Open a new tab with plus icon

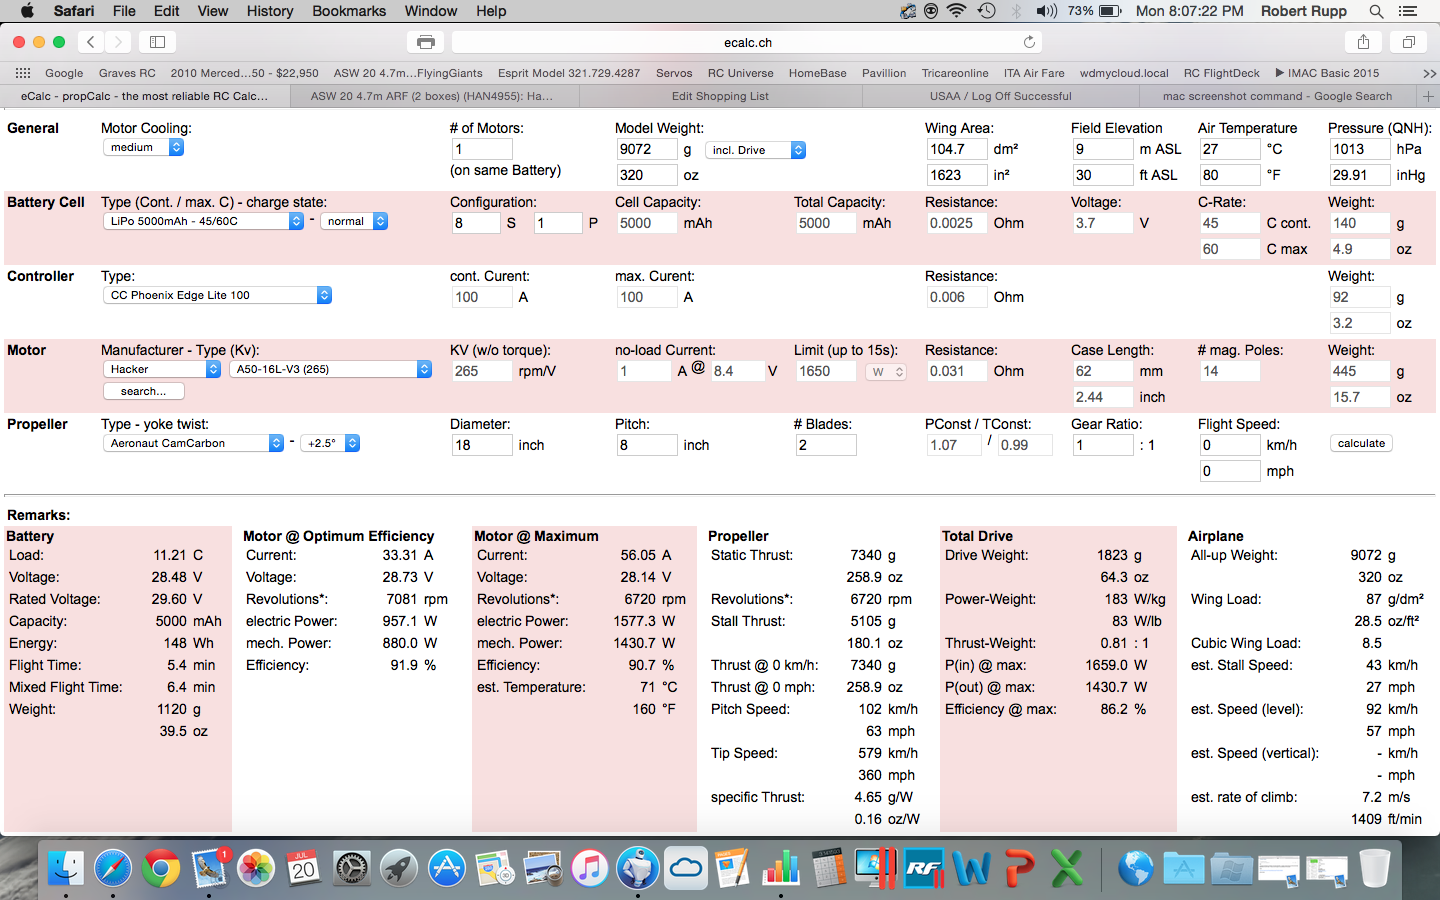tap(1428, 96)
